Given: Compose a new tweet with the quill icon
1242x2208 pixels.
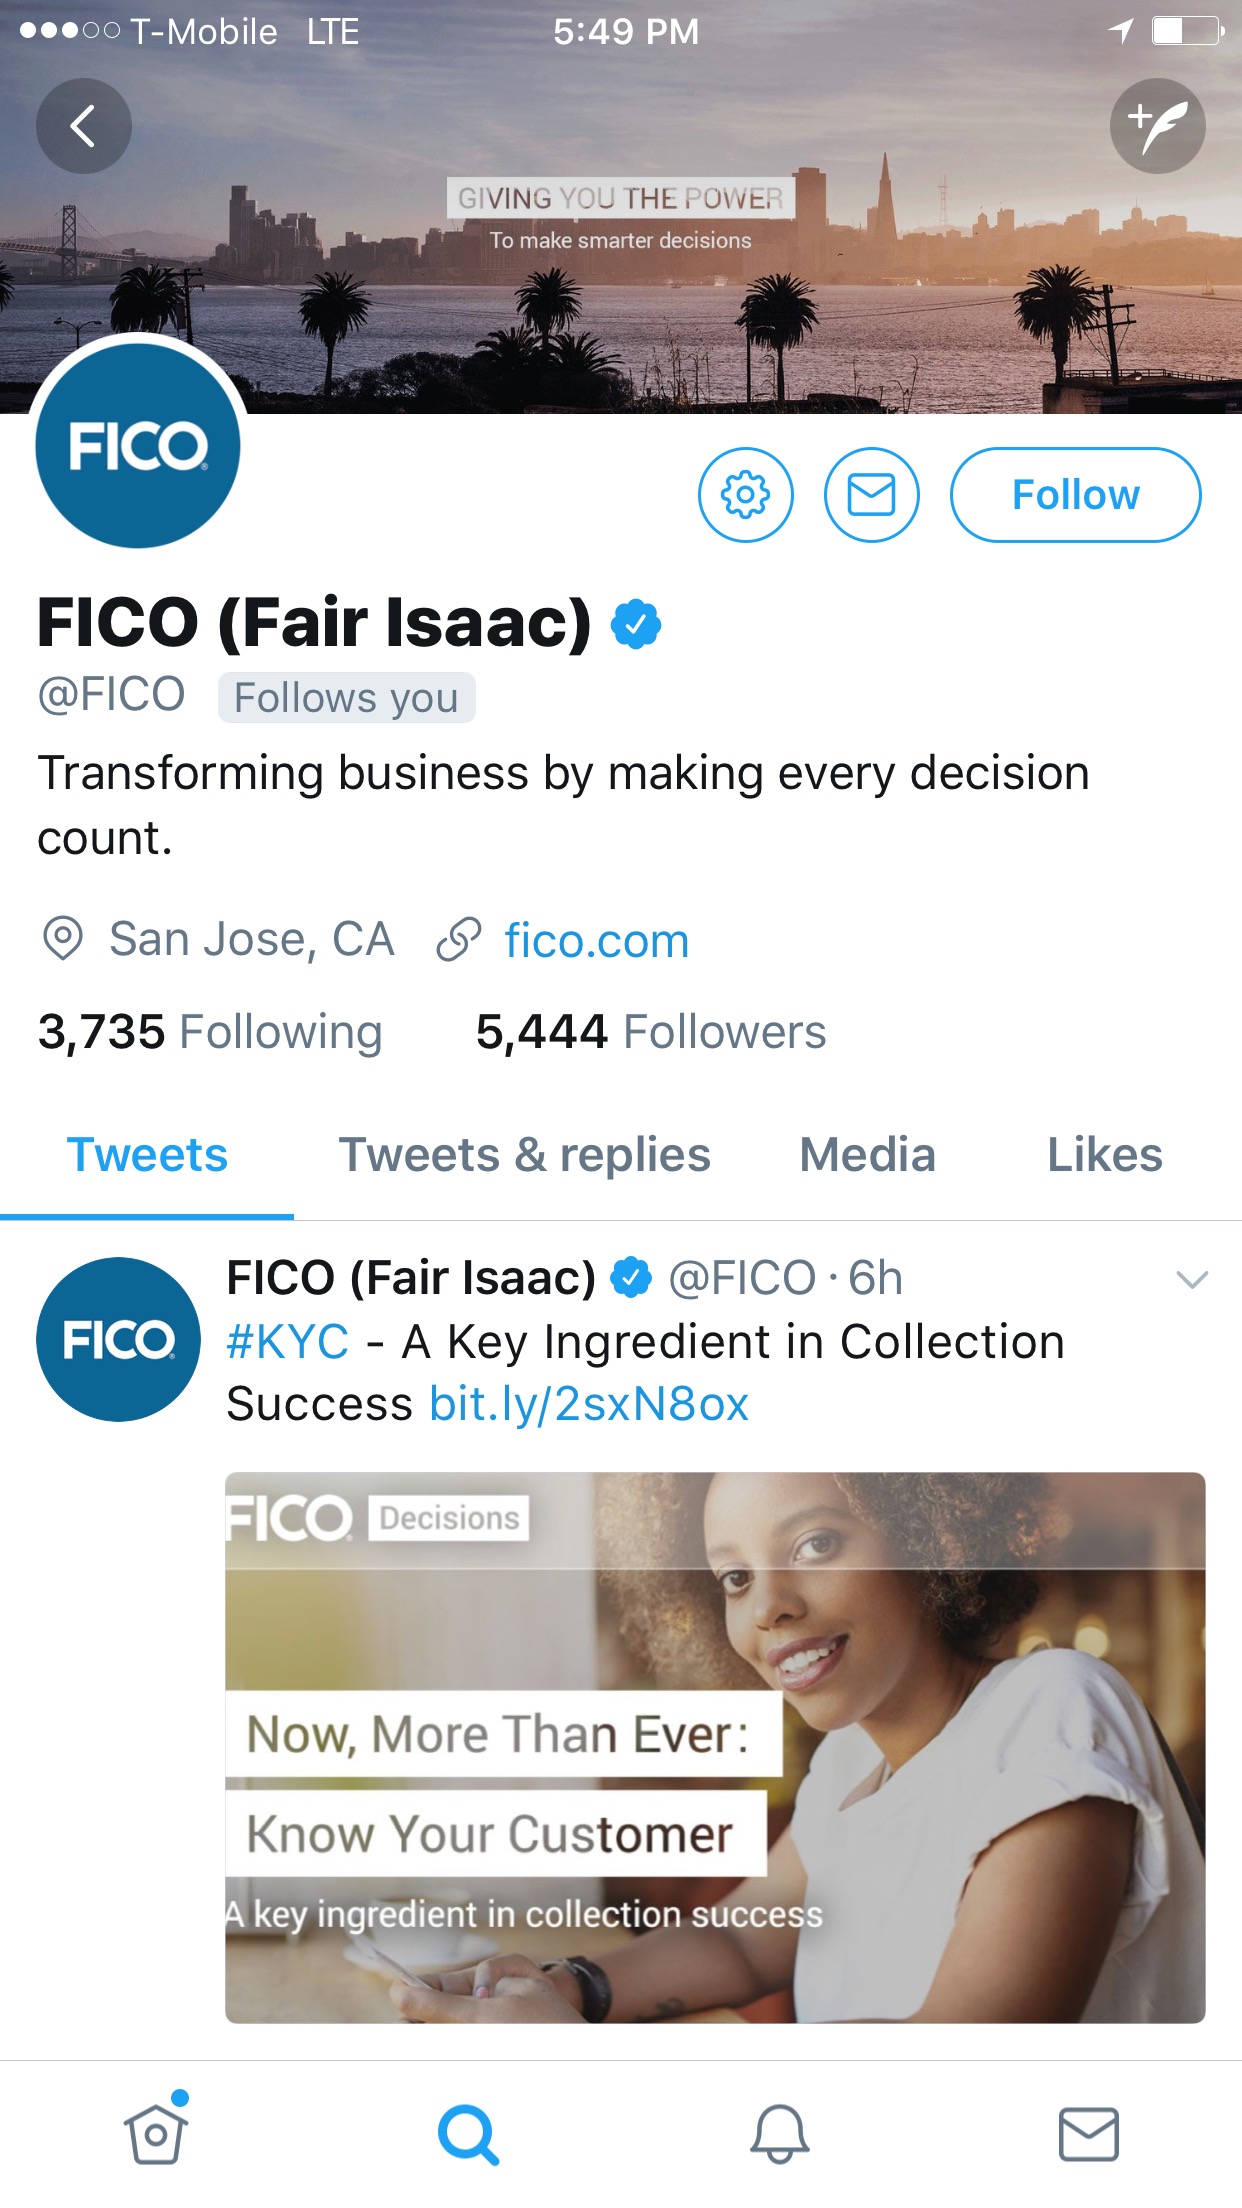Looking at the screenshot, I should pyautogui.click(x=1157, y=126).
